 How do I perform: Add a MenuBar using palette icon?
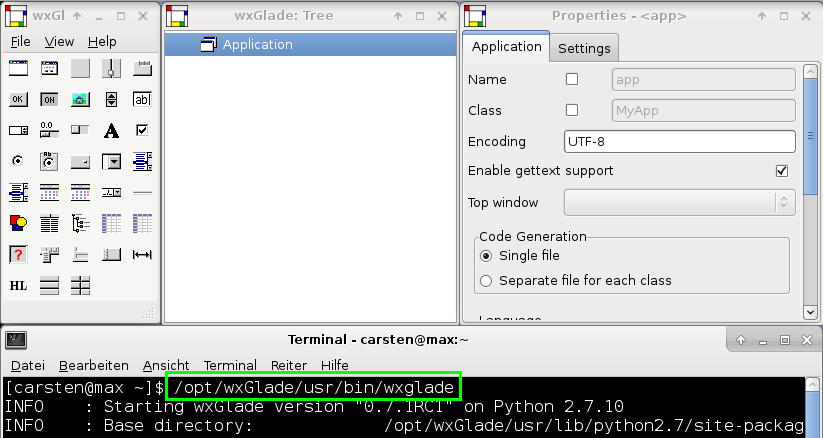(49, 255)
